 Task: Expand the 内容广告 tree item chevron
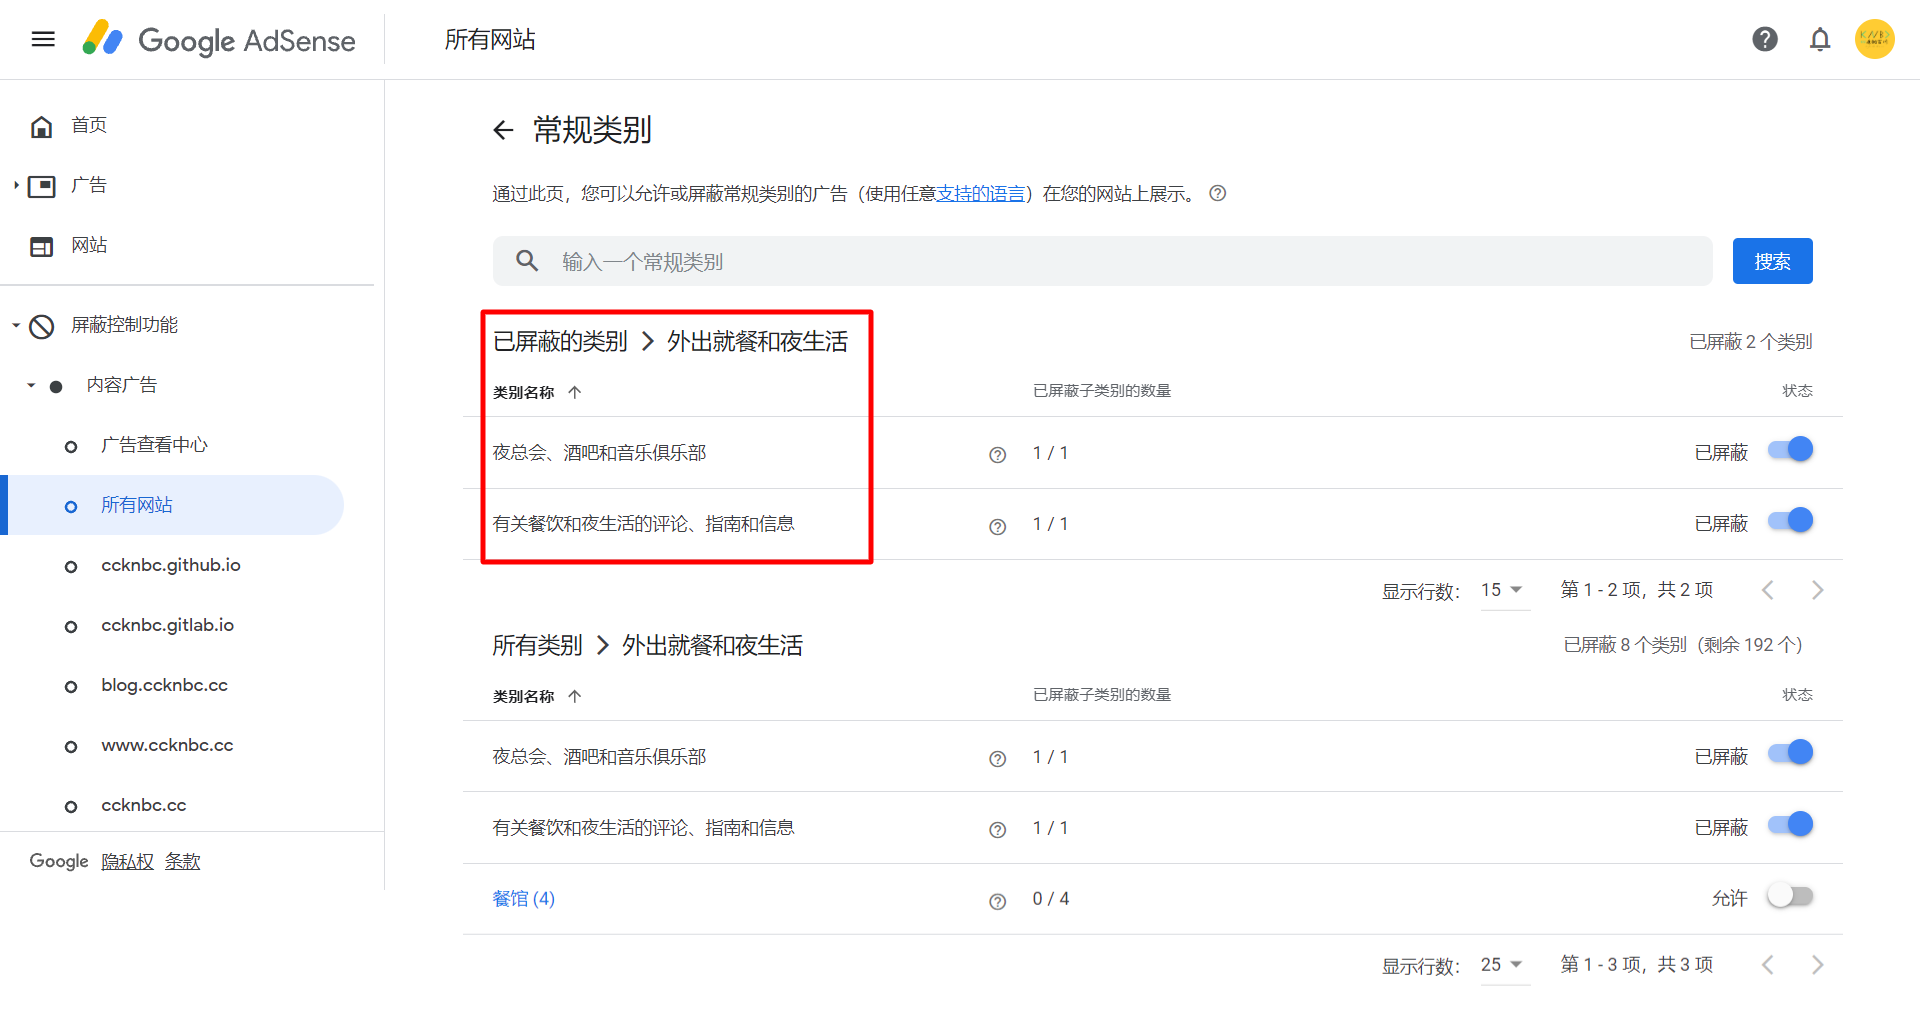point(30,385)
